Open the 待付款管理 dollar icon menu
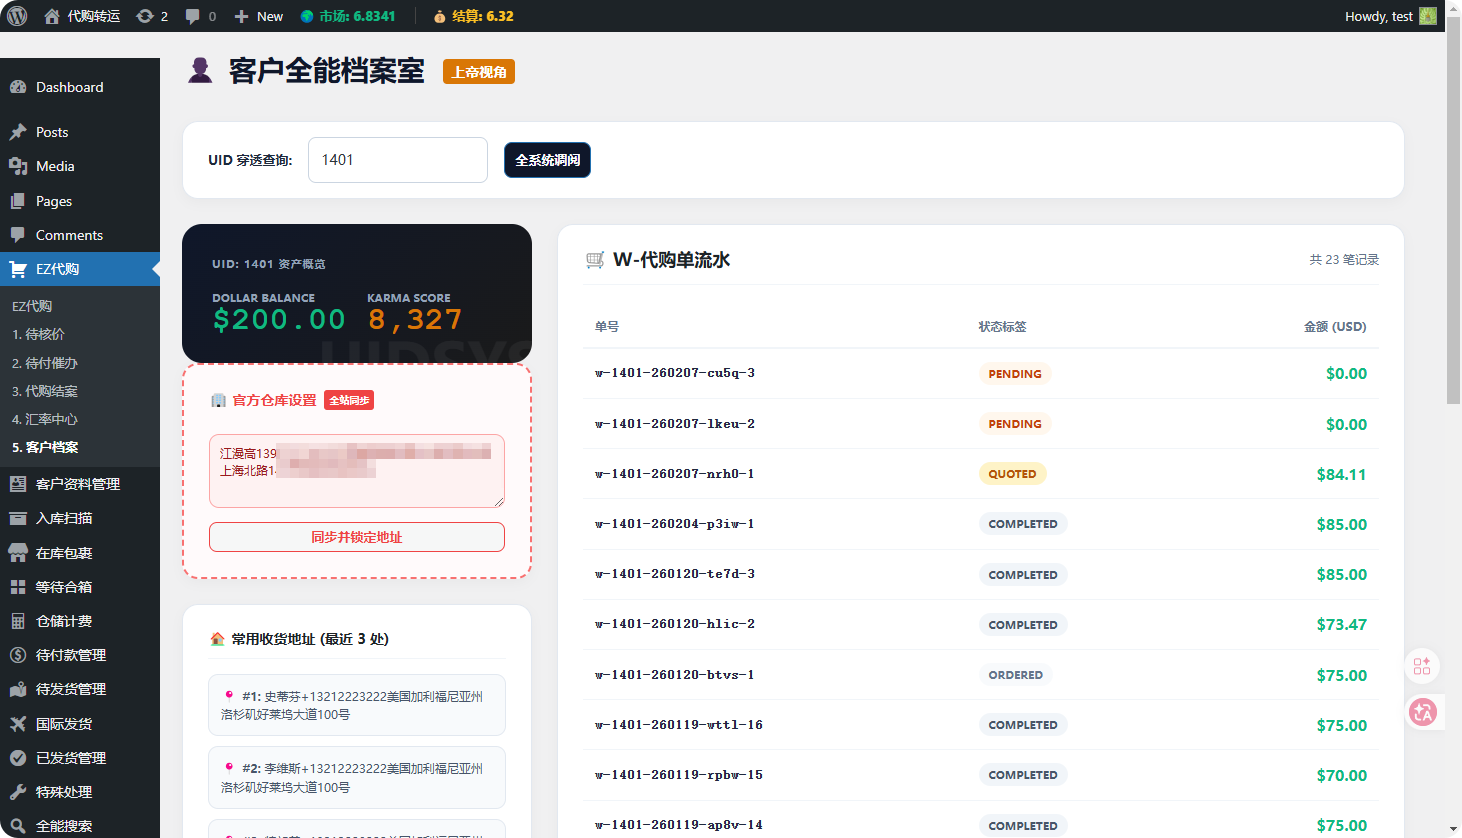 coord(18,655)
